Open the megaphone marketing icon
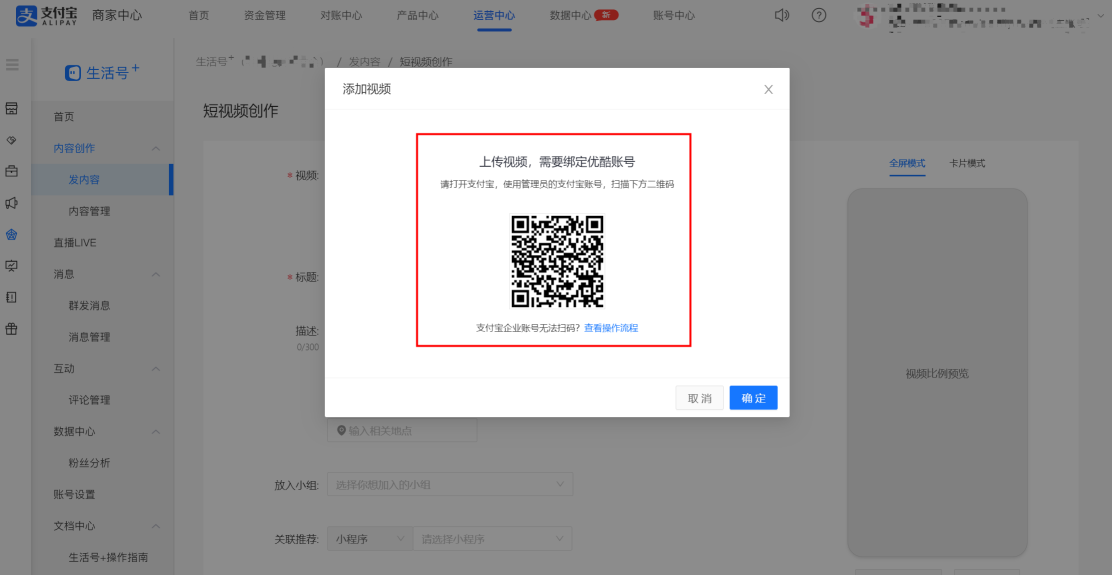The height and width of the screenshot is (575, 1112). click(x=11, y=203)
